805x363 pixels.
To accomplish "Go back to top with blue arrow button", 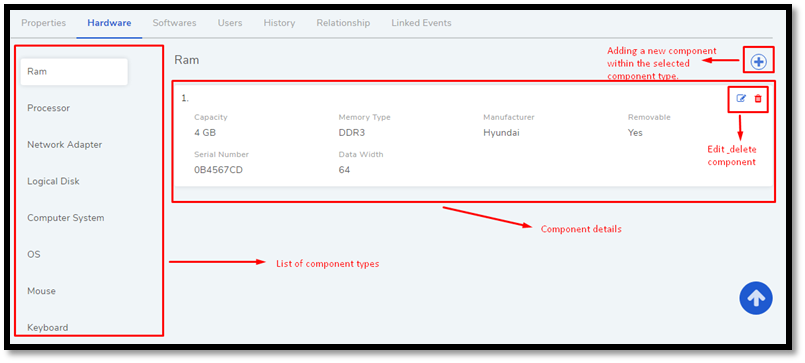I will coord(756,298).
